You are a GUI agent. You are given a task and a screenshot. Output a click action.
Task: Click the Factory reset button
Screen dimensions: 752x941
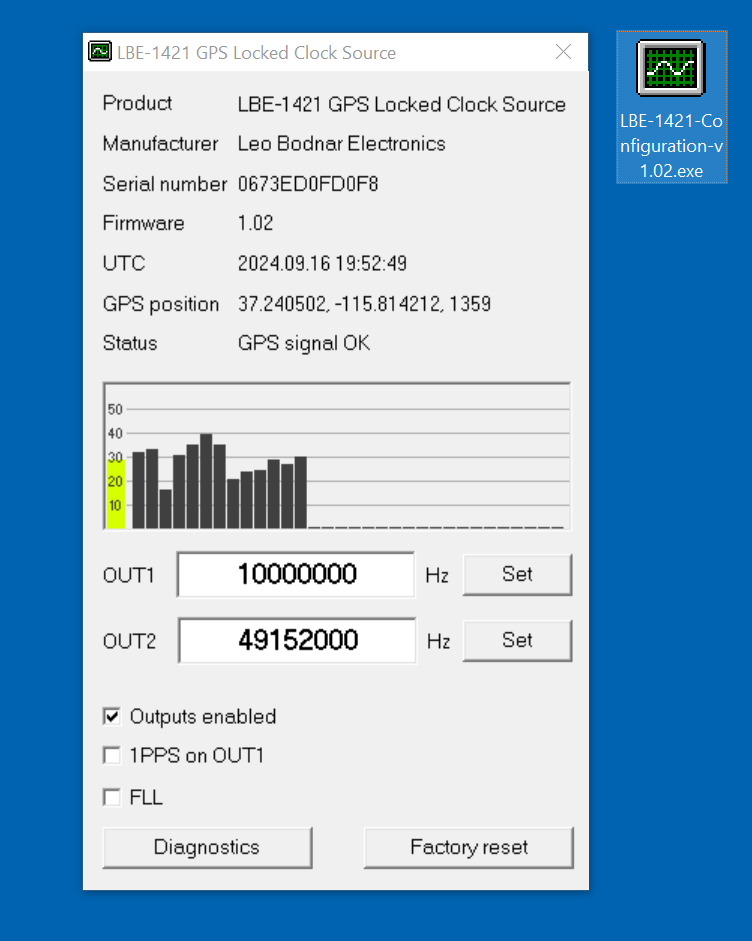[x=469, y=847]
